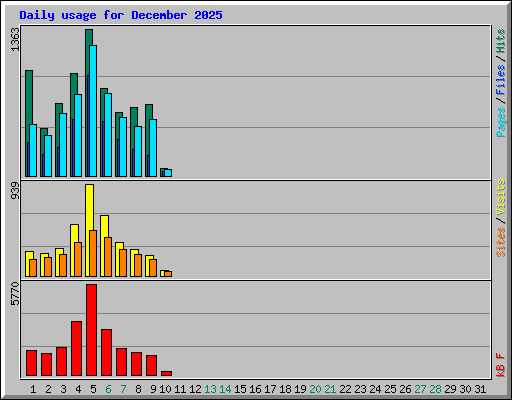Click the day 3 red KB bar
This screenshot has width=512, height=400.
61,362
